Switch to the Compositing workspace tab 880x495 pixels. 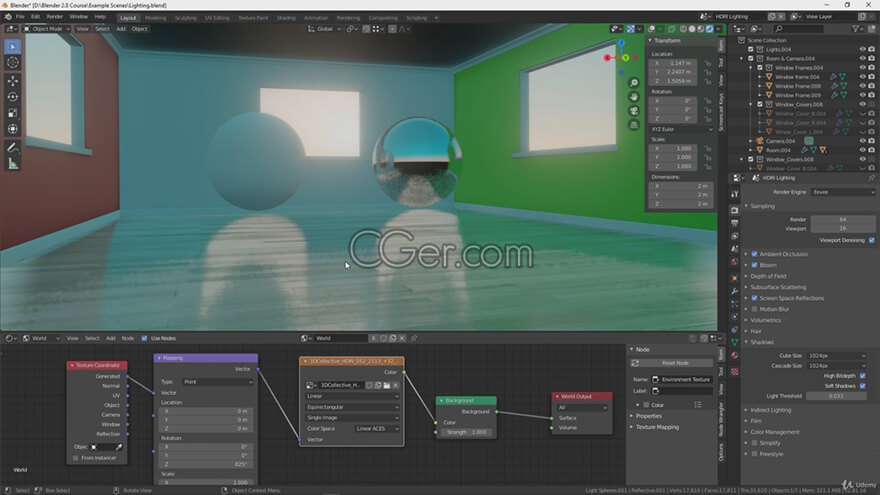(x=383, y=18)
